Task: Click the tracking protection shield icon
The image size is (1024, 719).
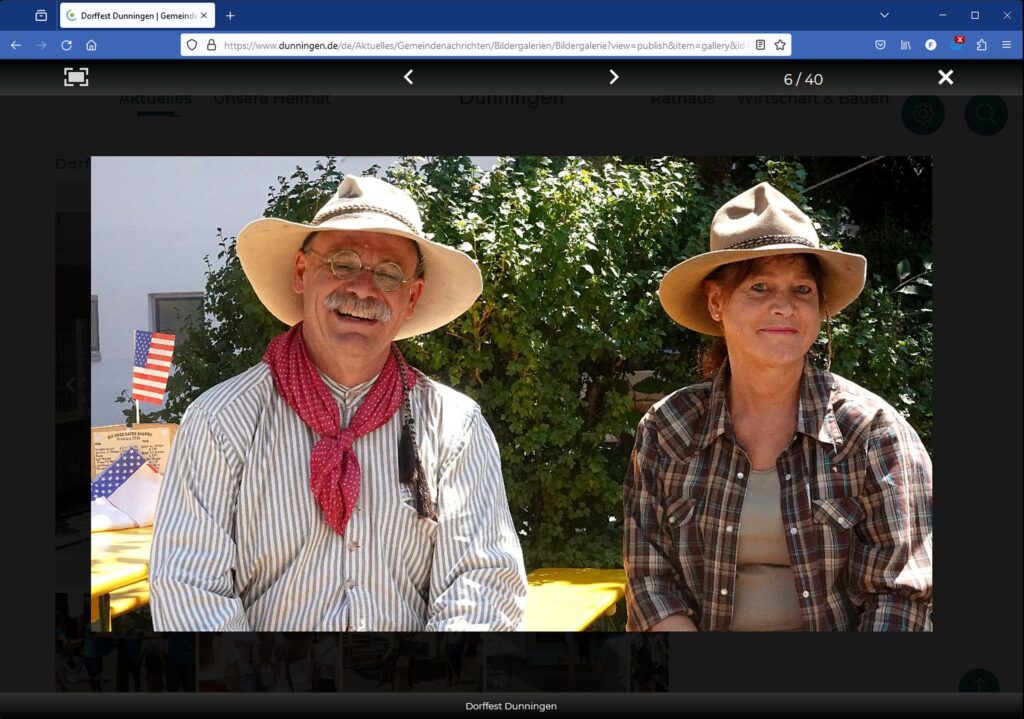Action: pyautogui.click(x=193, y=45)
